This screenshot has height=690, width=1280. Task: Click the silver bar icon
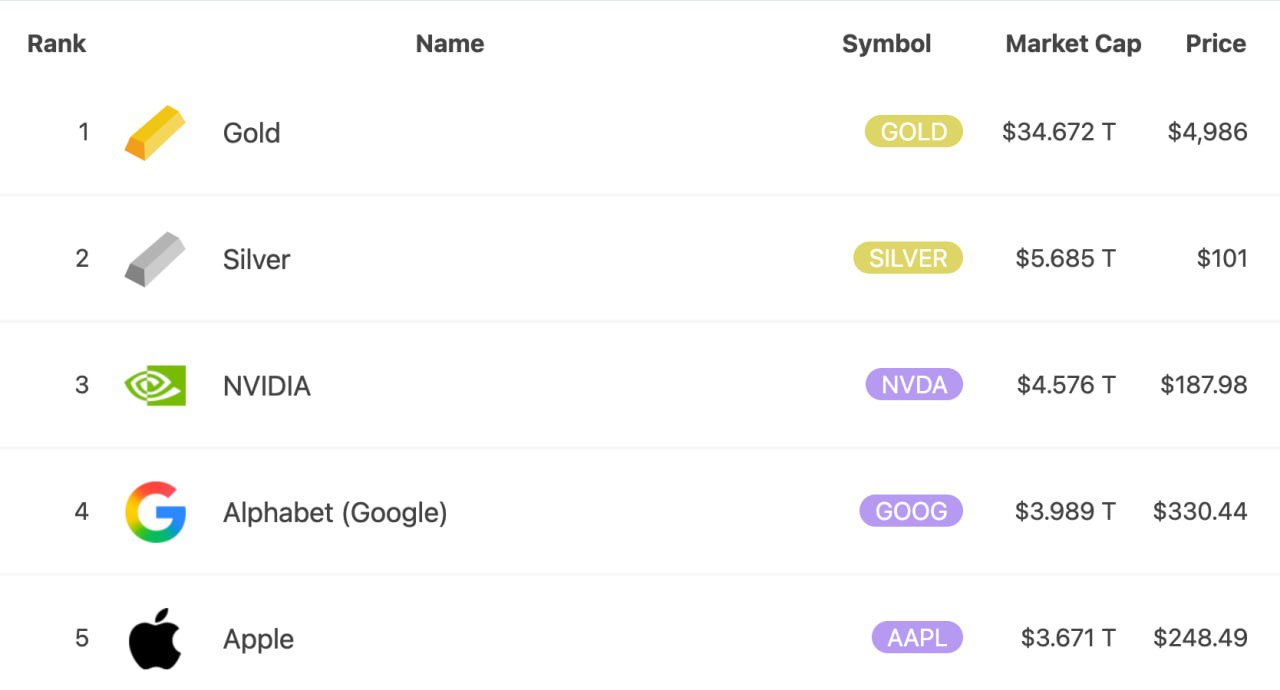click(x=155, y=259)
